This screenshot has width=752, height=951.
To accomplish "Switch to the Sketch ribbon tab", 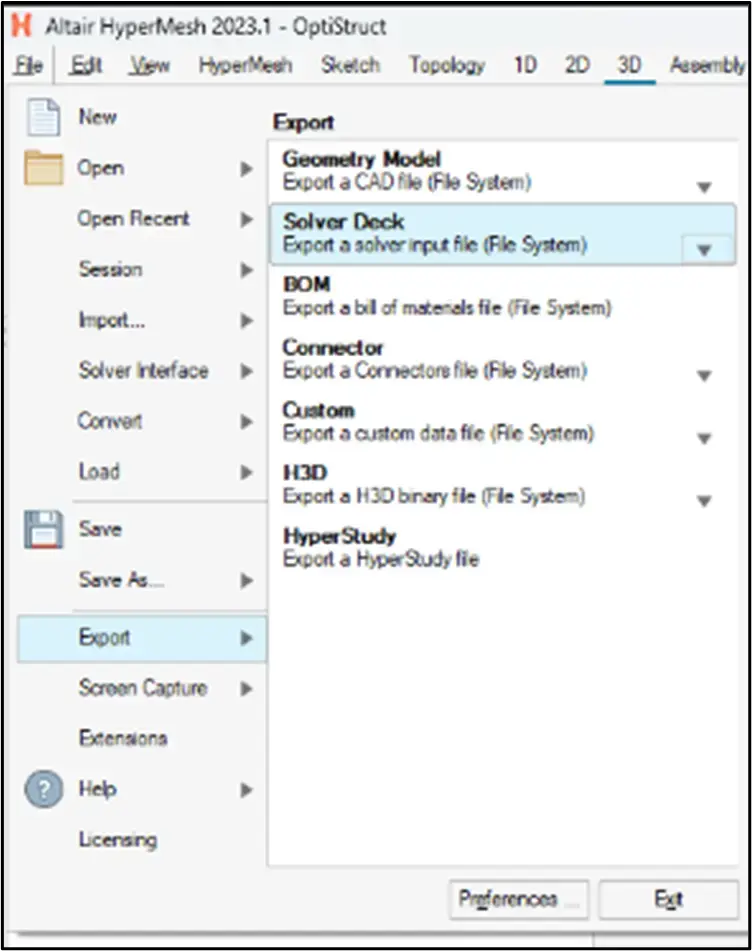I will pos(351,65).
